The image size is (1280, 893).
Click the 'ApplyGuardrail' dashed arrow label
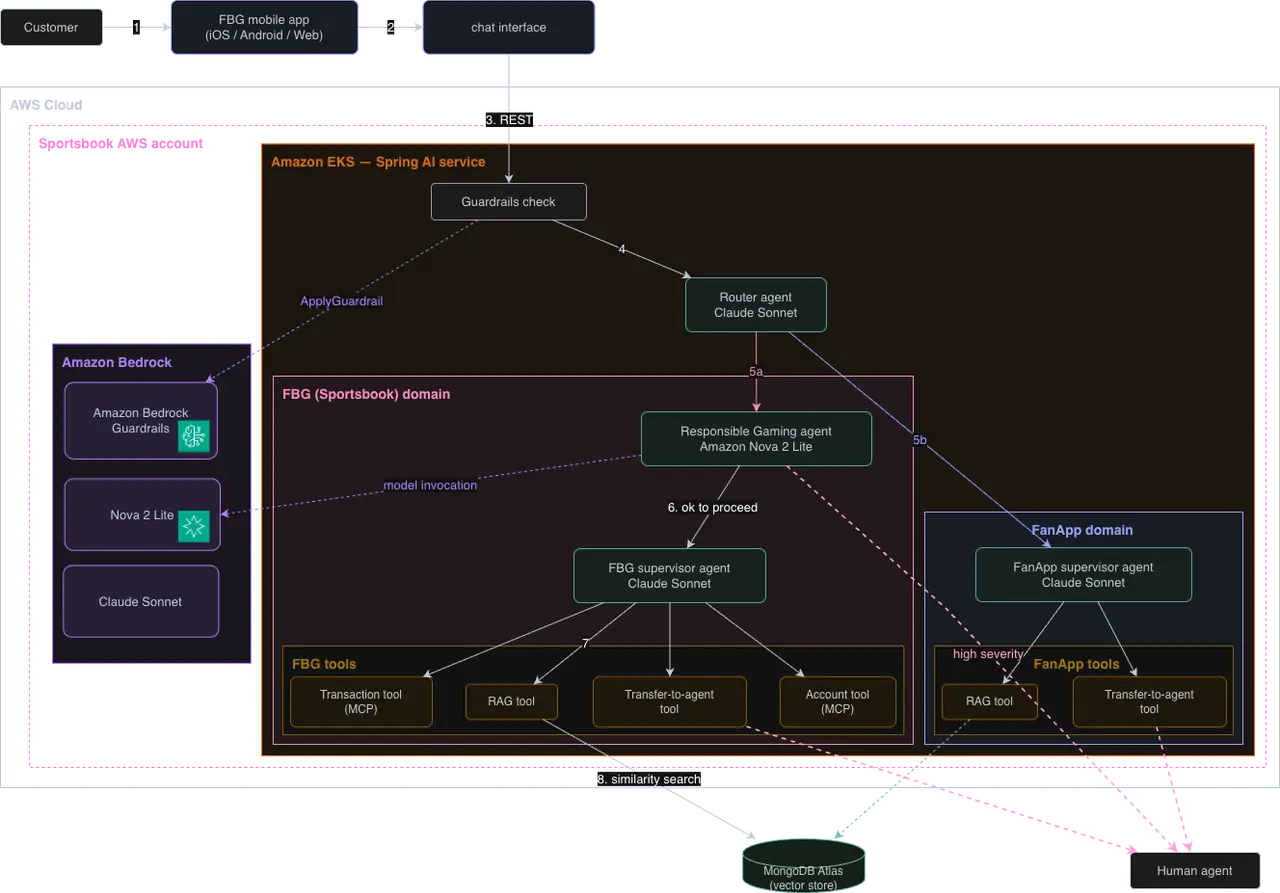point(342,301)
